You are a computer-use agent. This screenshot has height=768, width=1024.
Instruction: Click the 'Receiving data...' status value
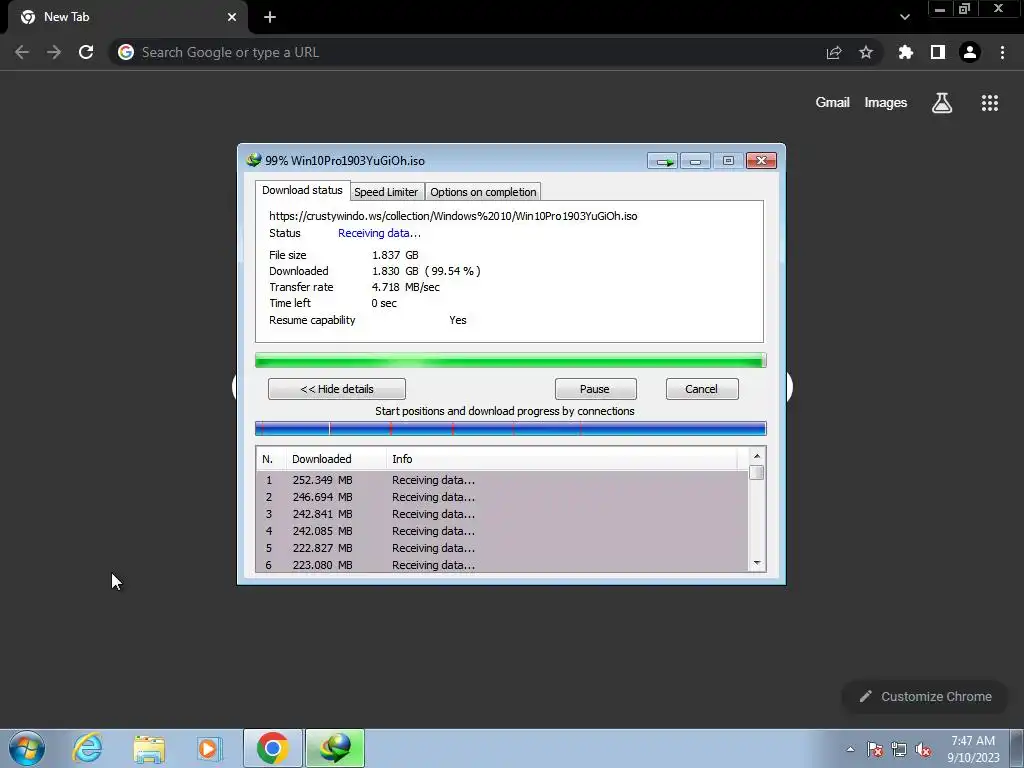pyautogui.click(x=379, y=233)
